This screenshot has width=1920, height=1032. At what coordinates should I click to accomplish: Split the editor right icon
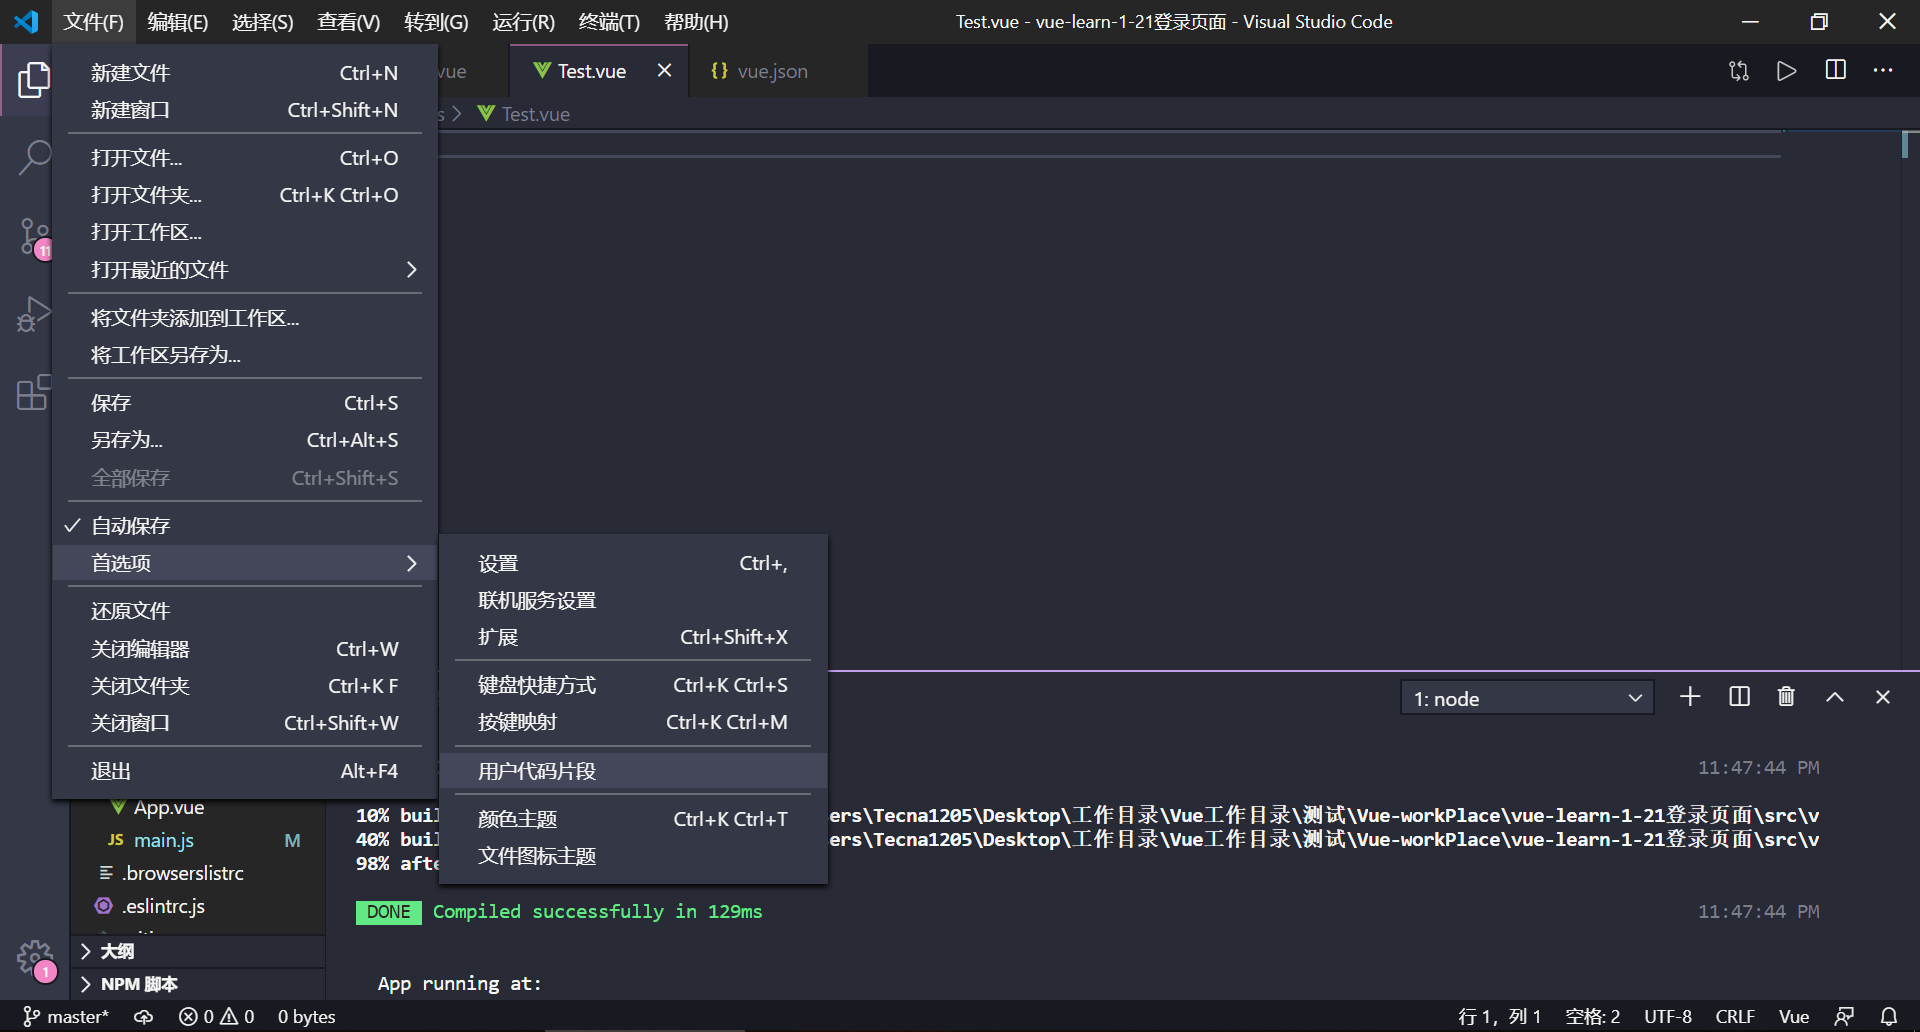click(x=1836, y=70)
